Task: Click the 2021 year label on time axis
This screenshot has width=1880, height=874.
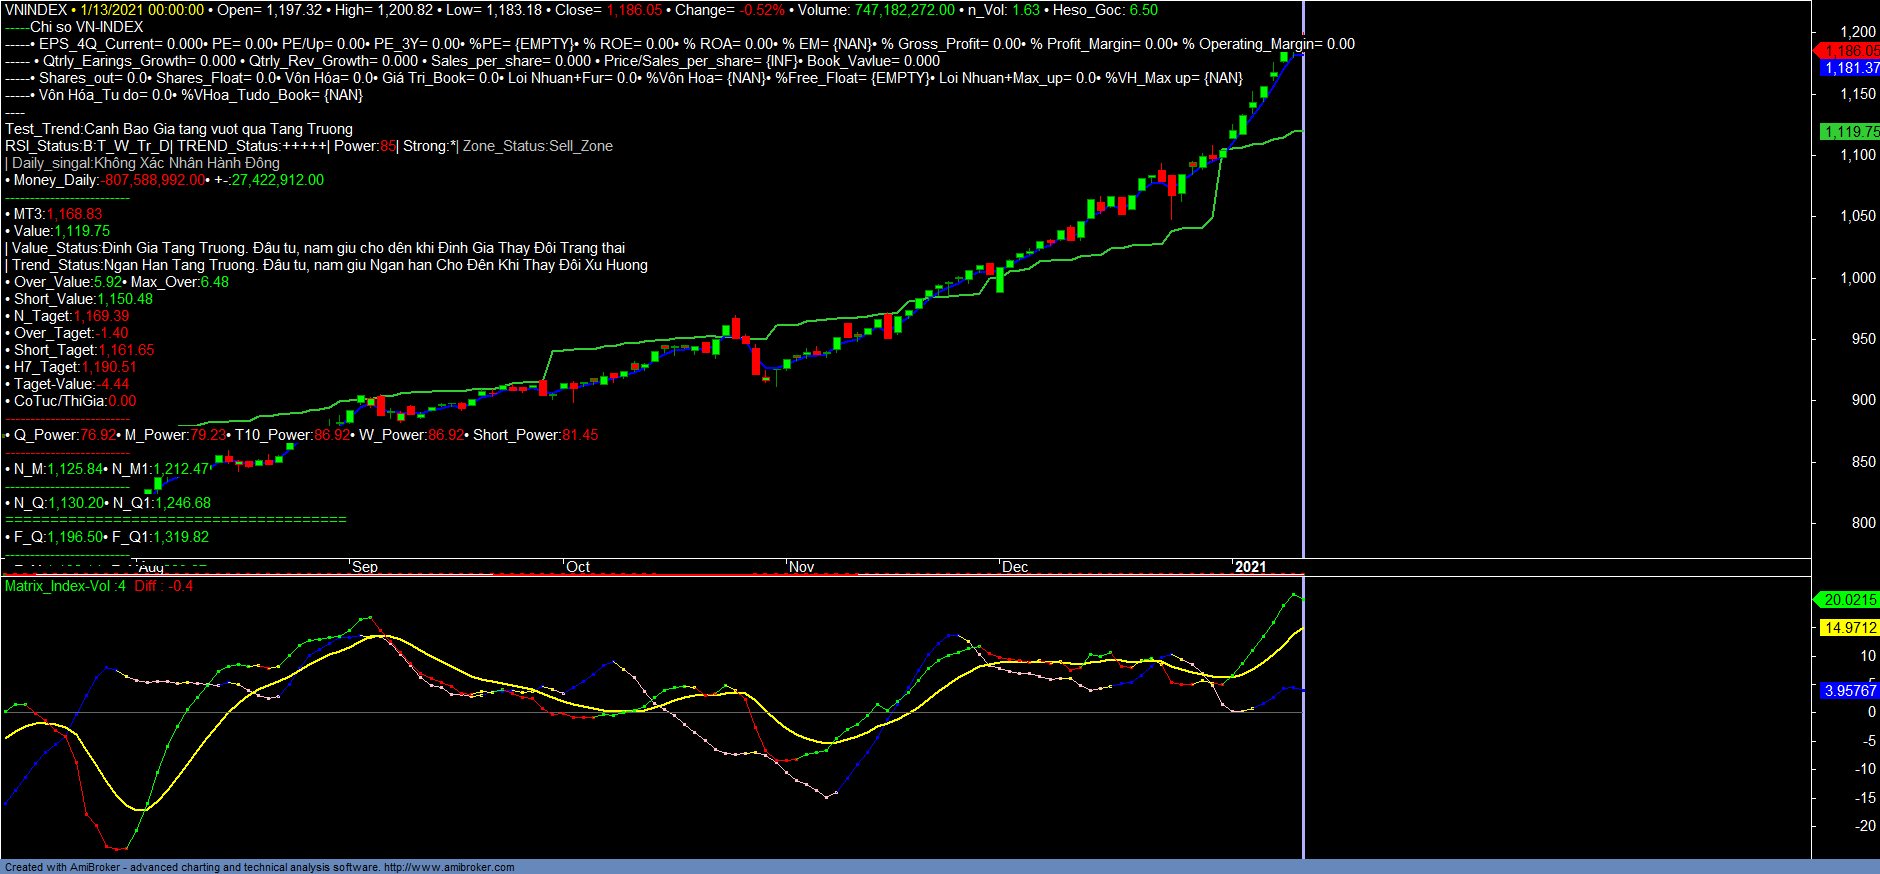Action: [1250, 567]
